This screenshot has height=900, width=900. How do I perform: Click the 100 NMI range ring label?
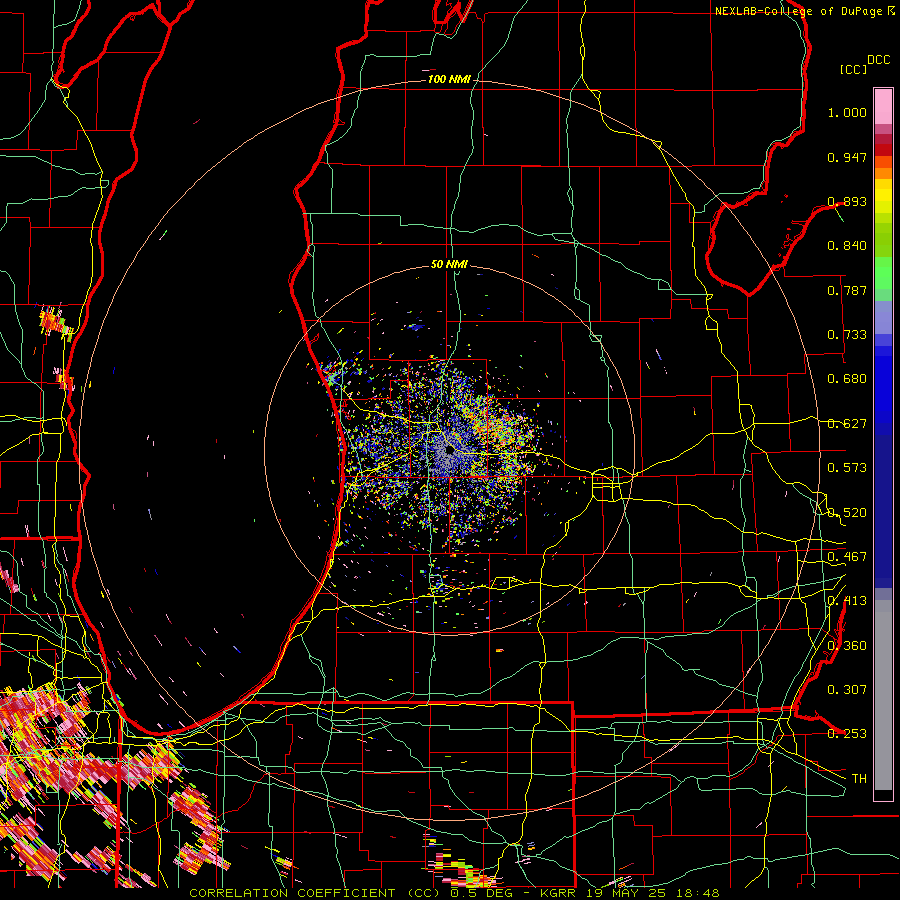449,79
